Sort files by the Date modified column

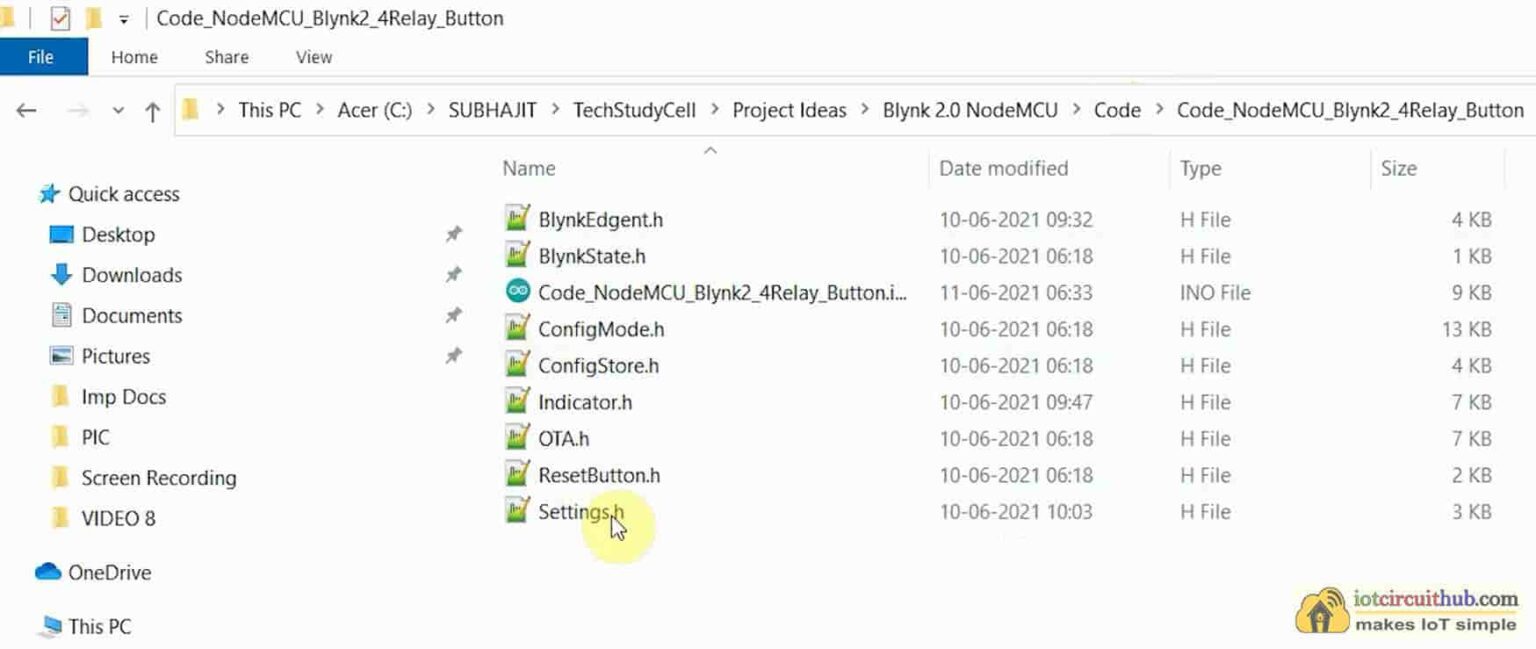(1003, 168)
